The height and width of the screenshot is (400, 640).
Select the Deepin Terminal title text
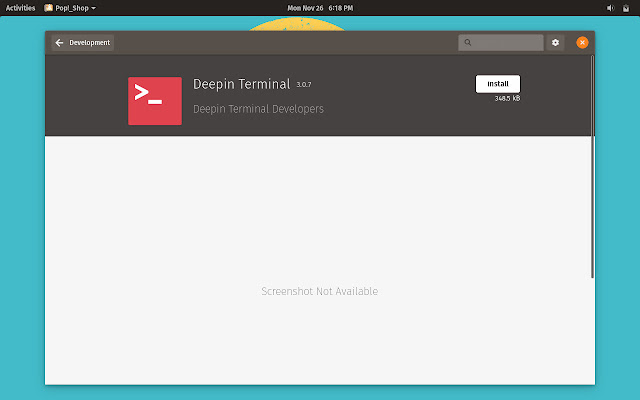tap(241, 84)
